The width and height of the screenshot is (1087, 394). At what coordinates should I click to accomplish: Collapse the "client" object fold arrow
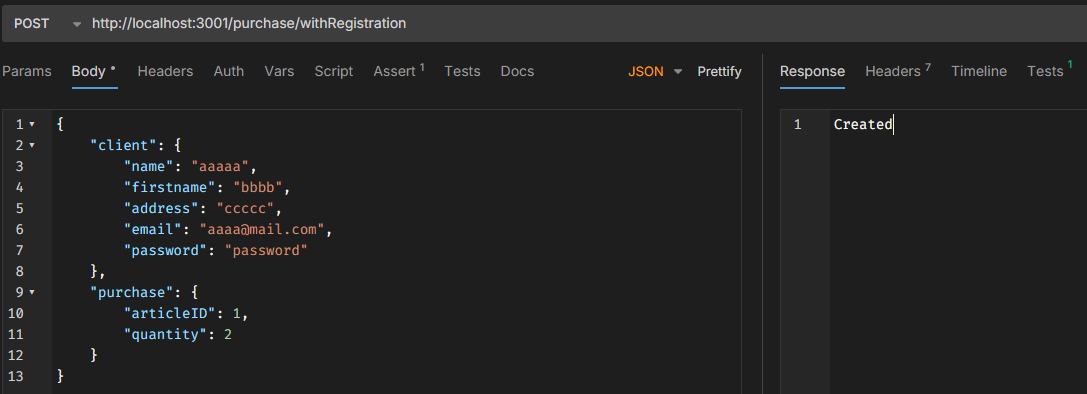[31, 146]
